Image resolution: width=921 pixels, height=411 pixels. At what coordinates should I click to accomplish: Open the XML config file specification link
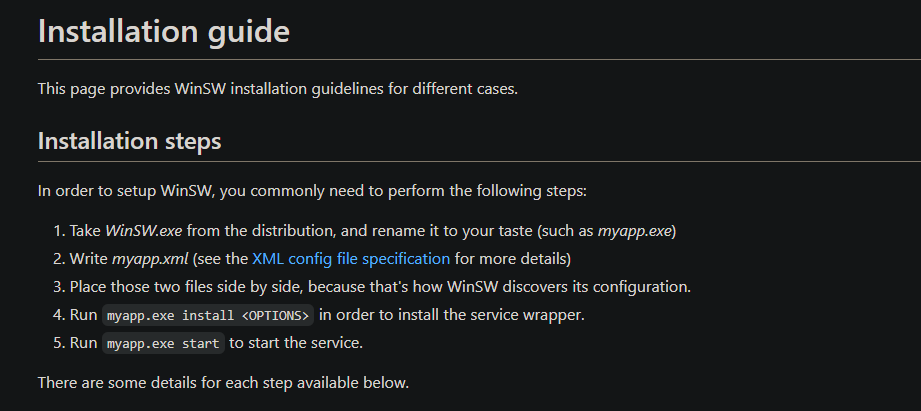pos(351,259)
